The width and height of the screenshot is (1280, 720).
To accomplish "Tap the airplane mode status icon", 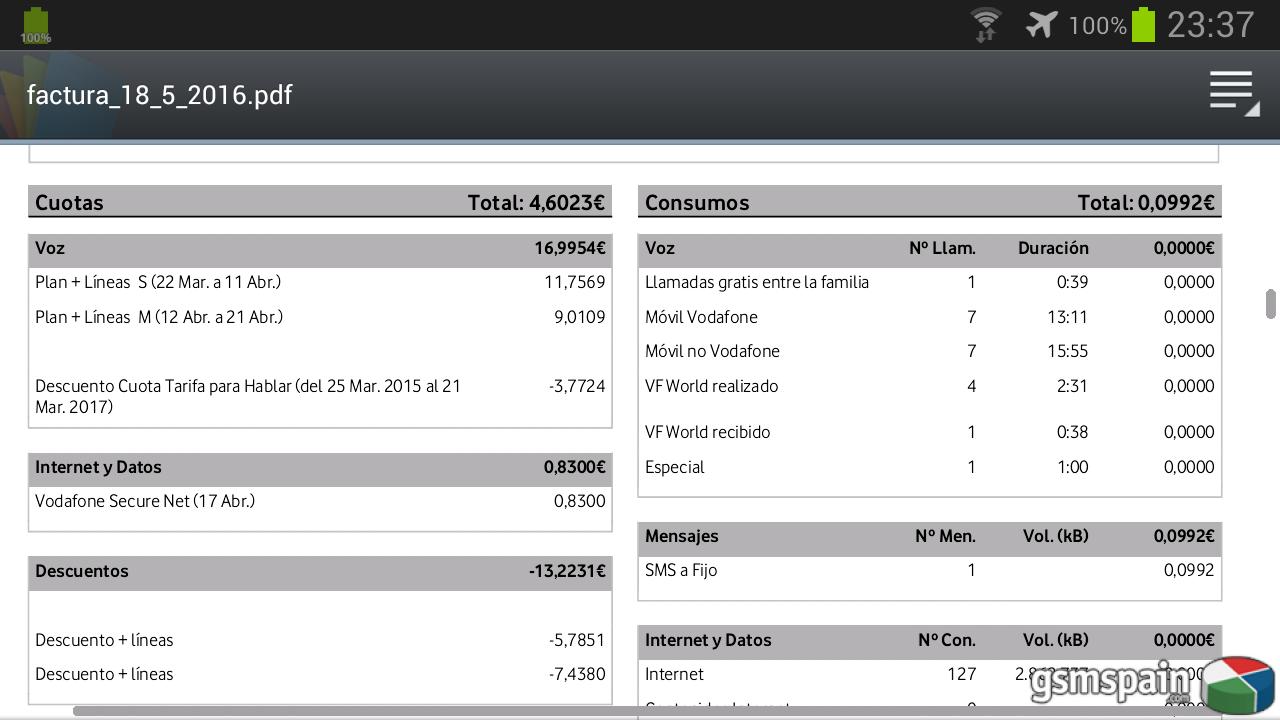I will [x=1041, y=24].
